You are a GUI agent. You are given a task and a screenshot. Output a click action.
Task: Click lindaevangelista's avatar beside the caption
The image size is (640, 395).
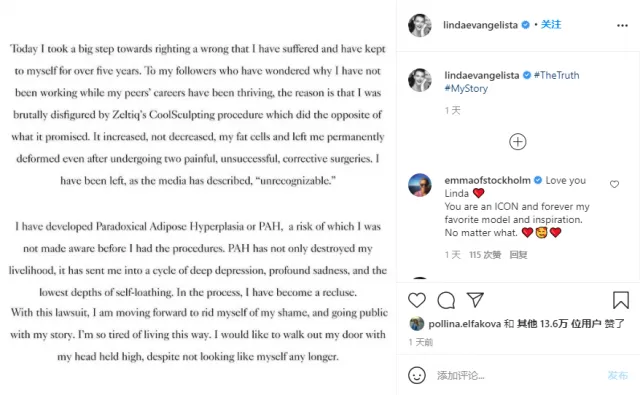point(420,80)
